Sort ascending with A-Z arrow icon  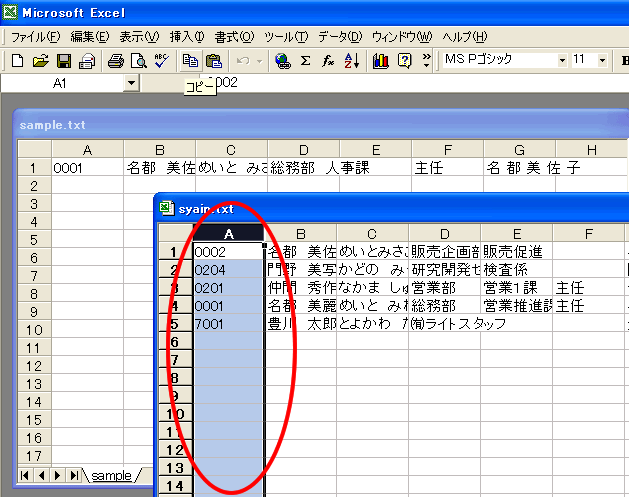click(x=352, y=61)
